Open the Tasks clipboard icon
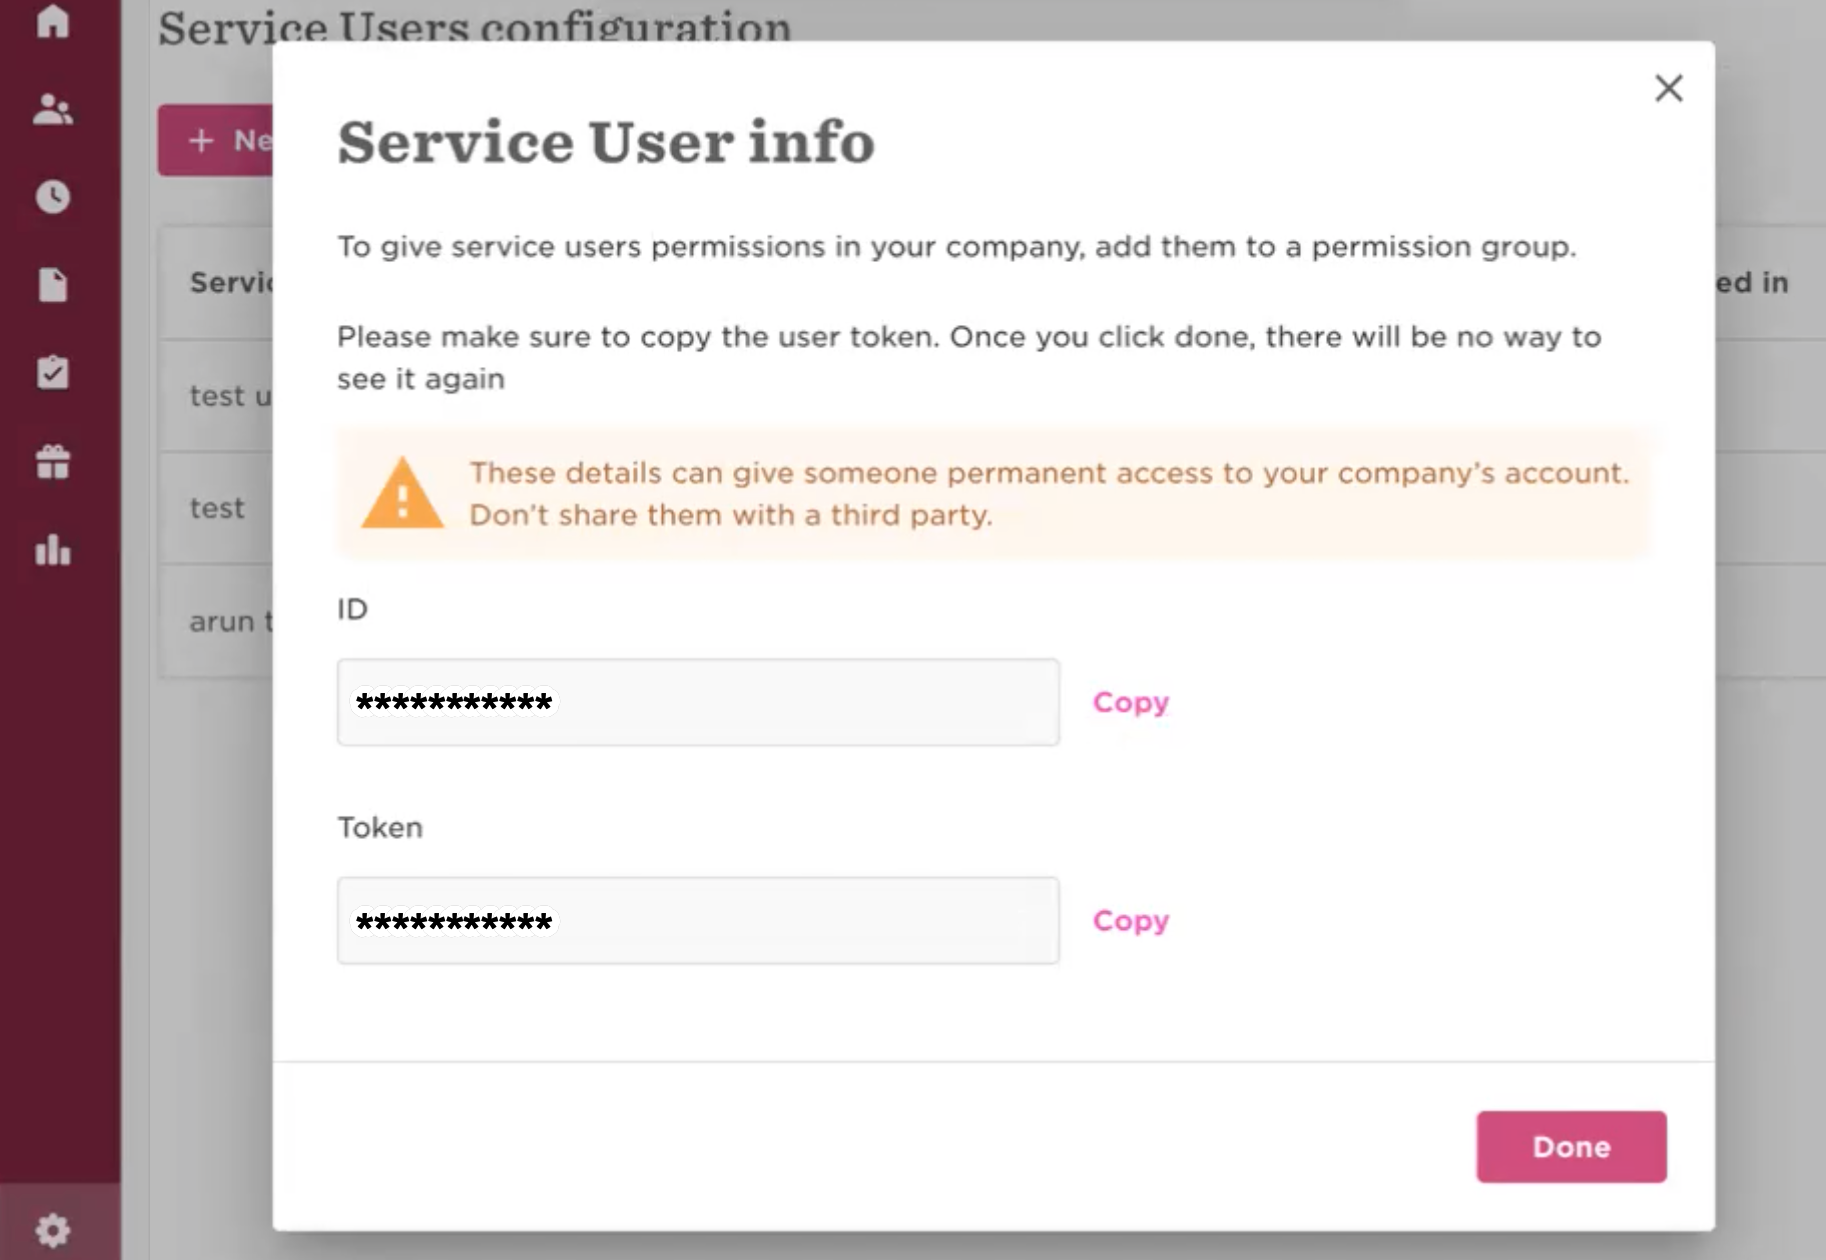Image resolution: width=1826 pixels, height=1260 pixels. (52, 373)
